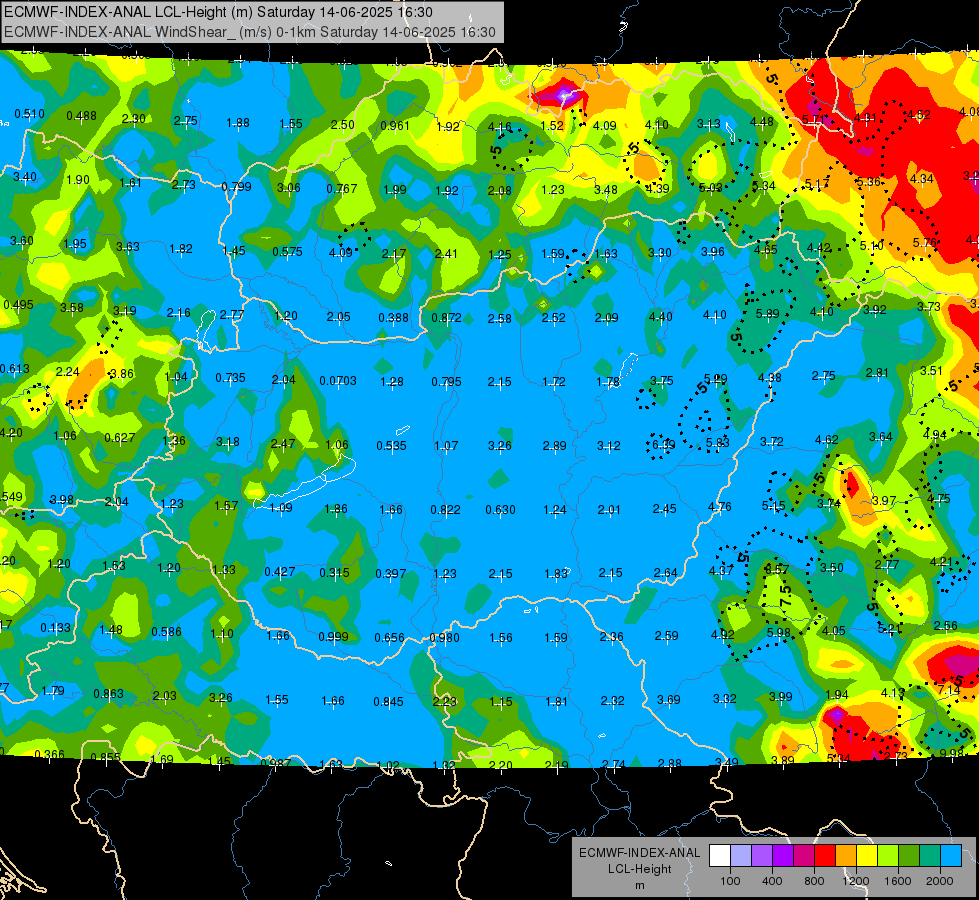Click the wind shear value 0.575
979x900 pixels.
click(x=287, y=251)
